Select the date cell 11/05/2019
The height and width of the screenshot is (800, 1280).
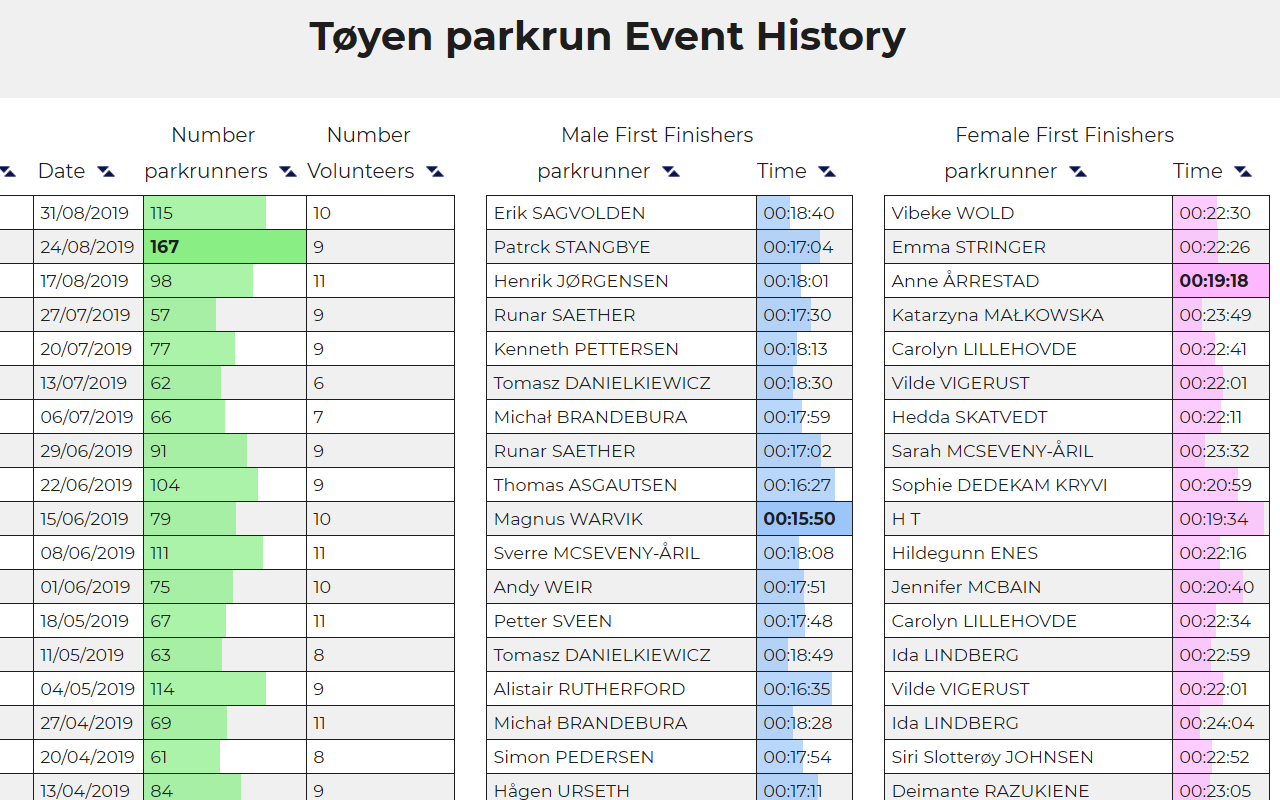coord(89,655)
